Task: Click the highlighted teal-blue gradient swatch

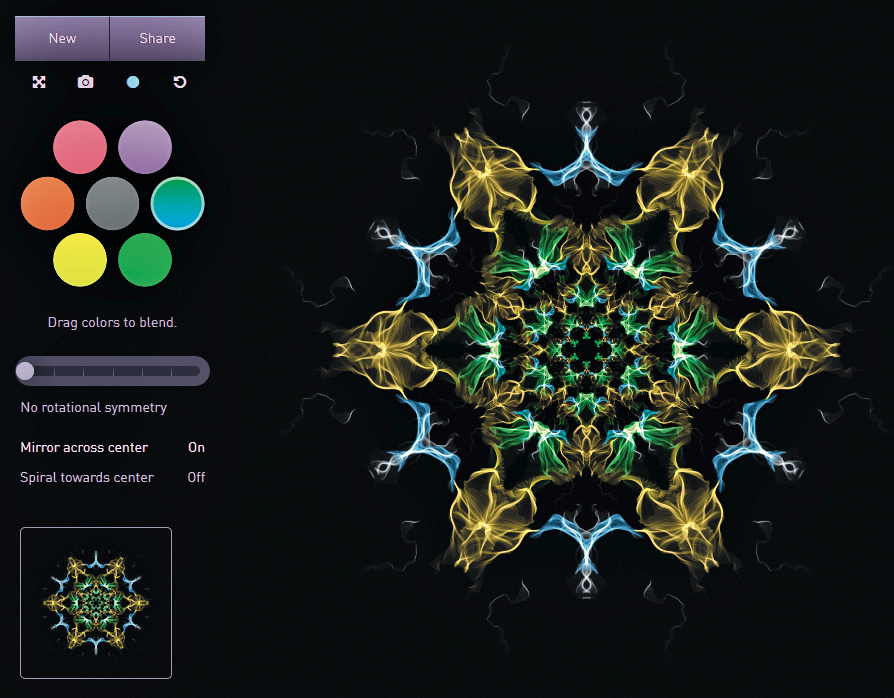Action: (x=178, y=204)
